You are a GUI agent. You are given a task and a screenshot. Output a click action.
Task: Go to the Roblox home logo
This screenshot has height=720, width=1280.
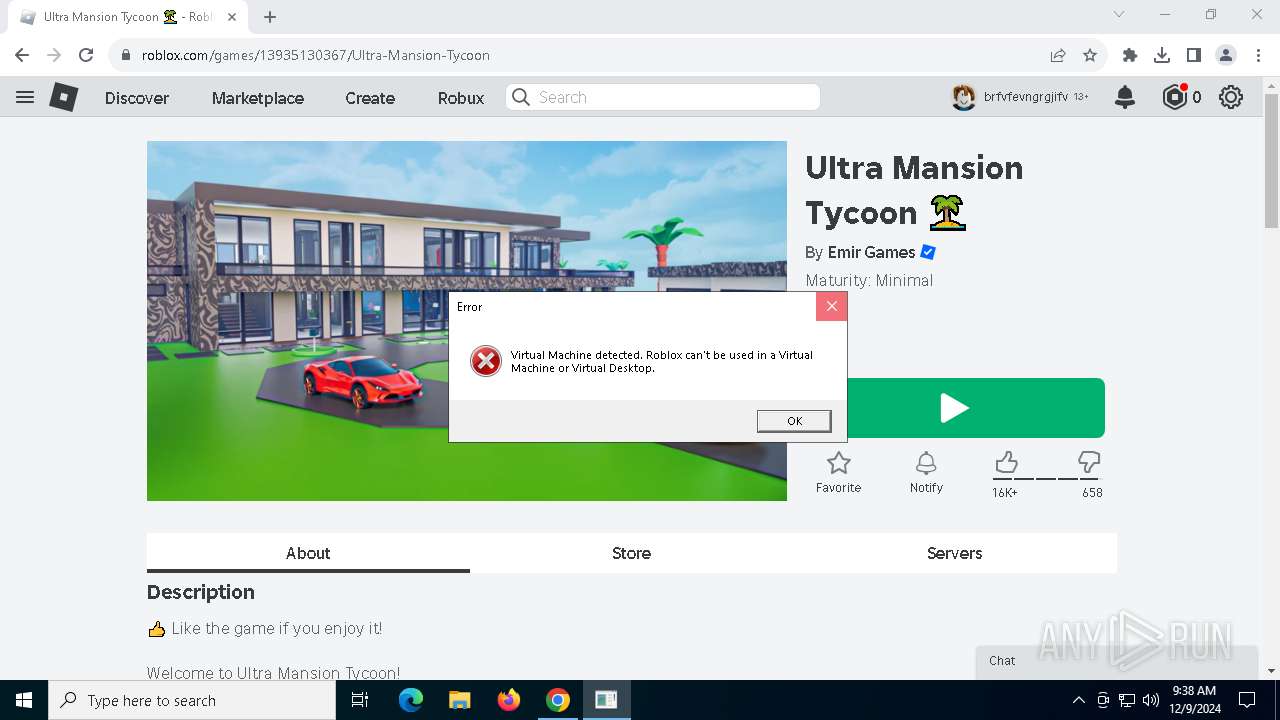[64, 97]
